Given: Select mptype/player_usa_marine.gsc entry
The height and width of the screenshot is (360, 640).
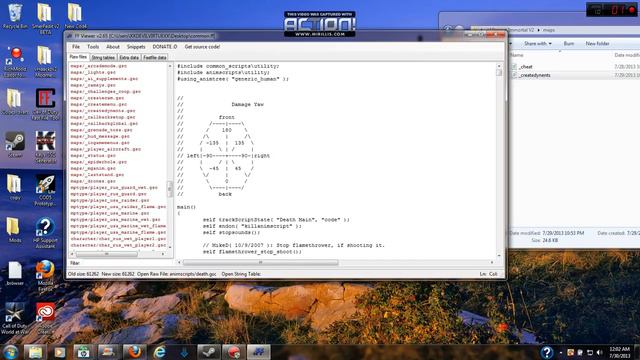Looking at the screenshot, I should point(109,213).
